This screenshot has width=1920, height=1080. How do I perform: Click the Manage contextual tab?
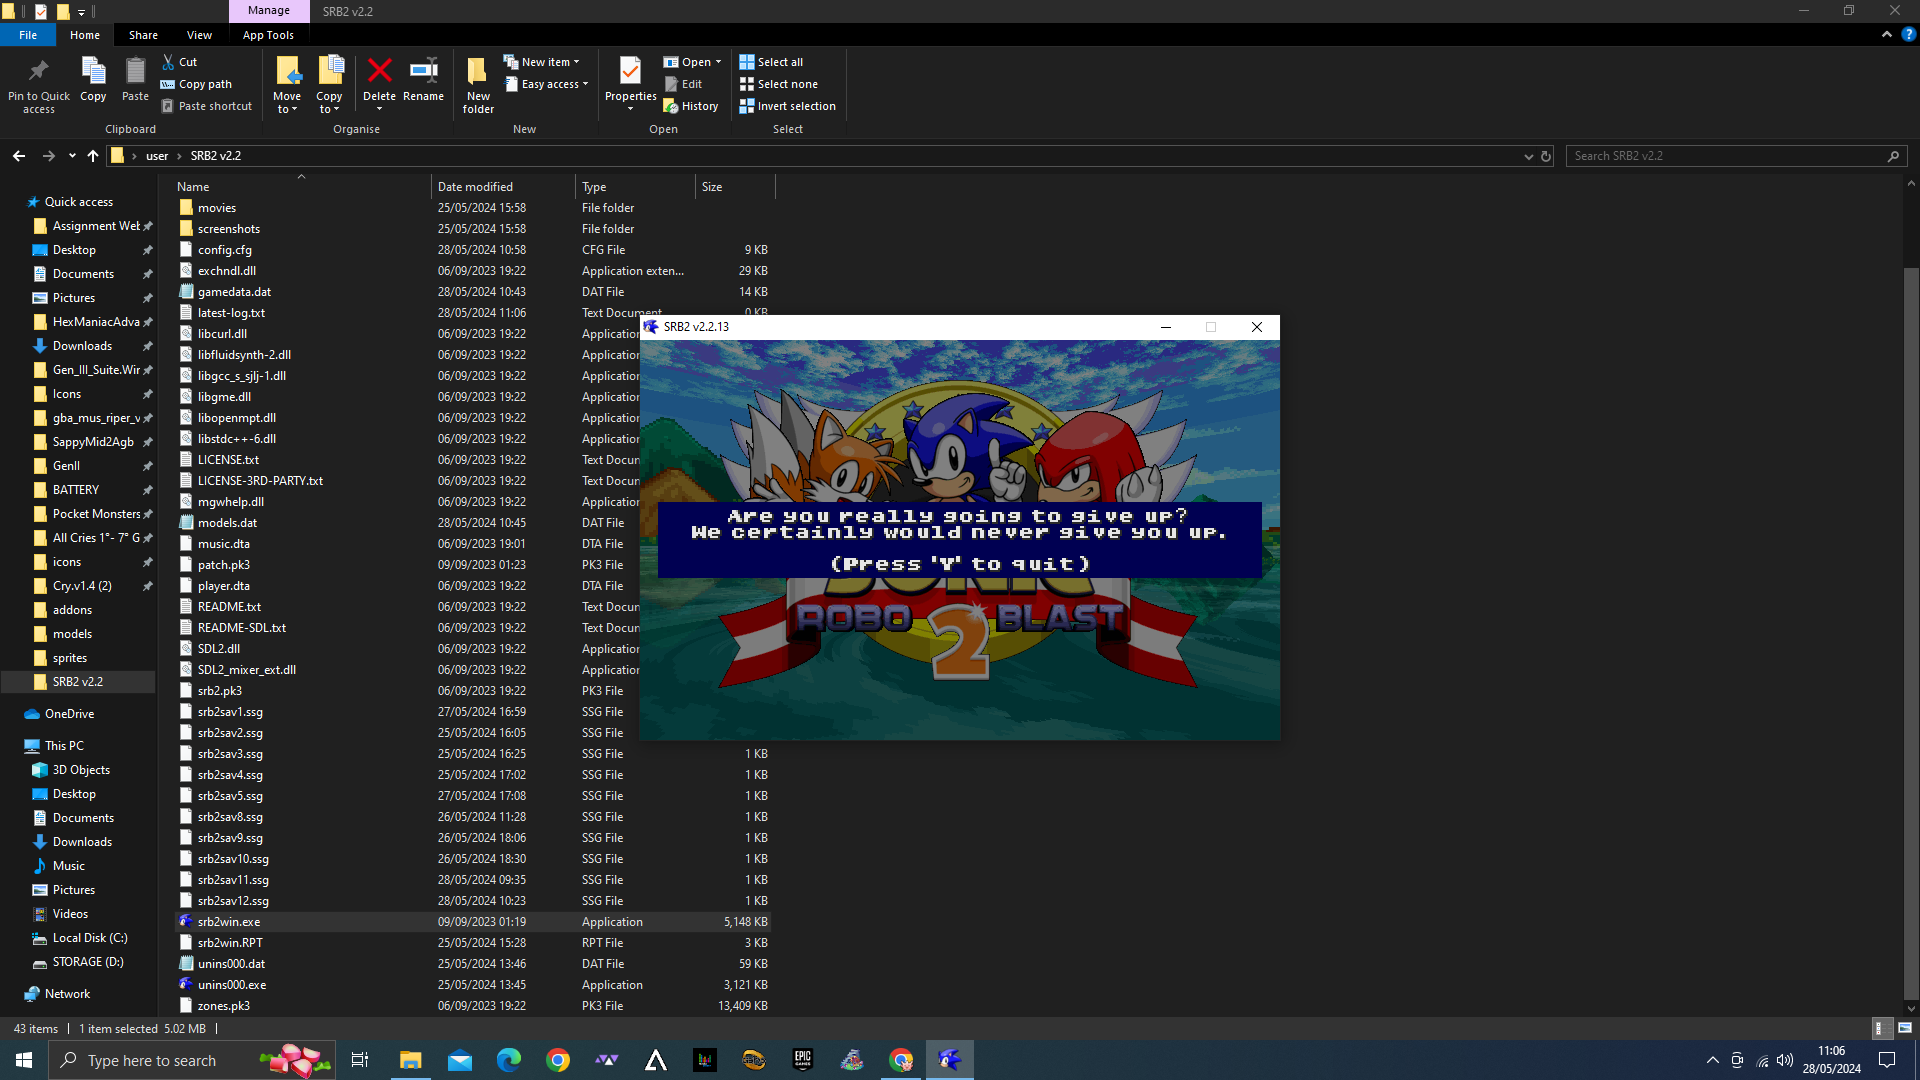pos(269,11)
